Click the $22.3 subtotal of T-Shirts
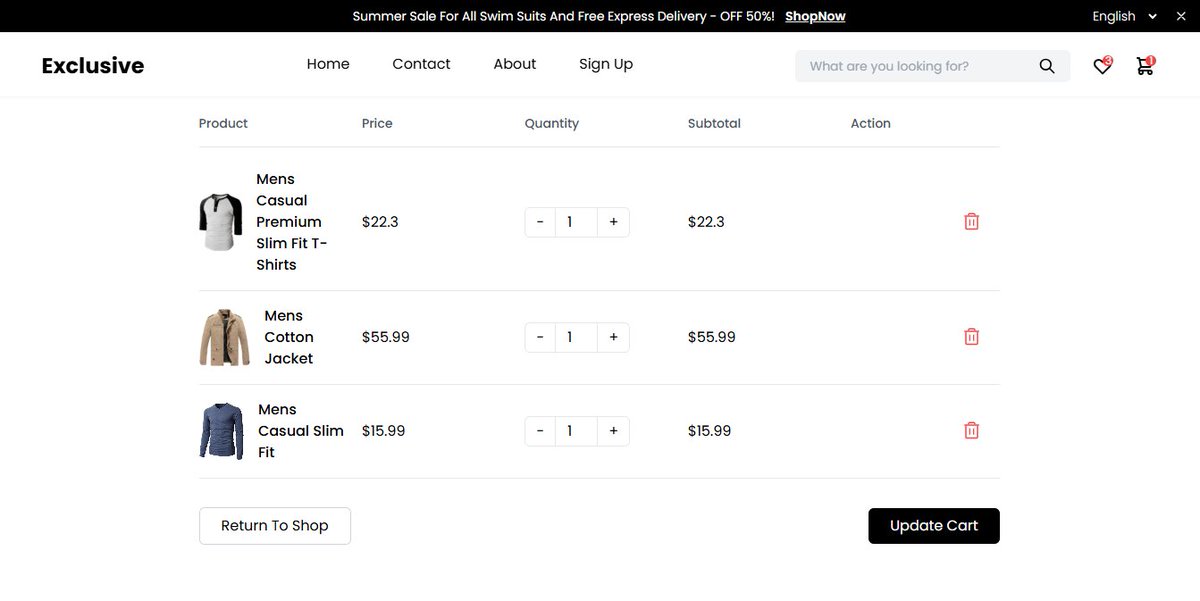This screenshot has width=1200, height=601. (x=706, y=222)
